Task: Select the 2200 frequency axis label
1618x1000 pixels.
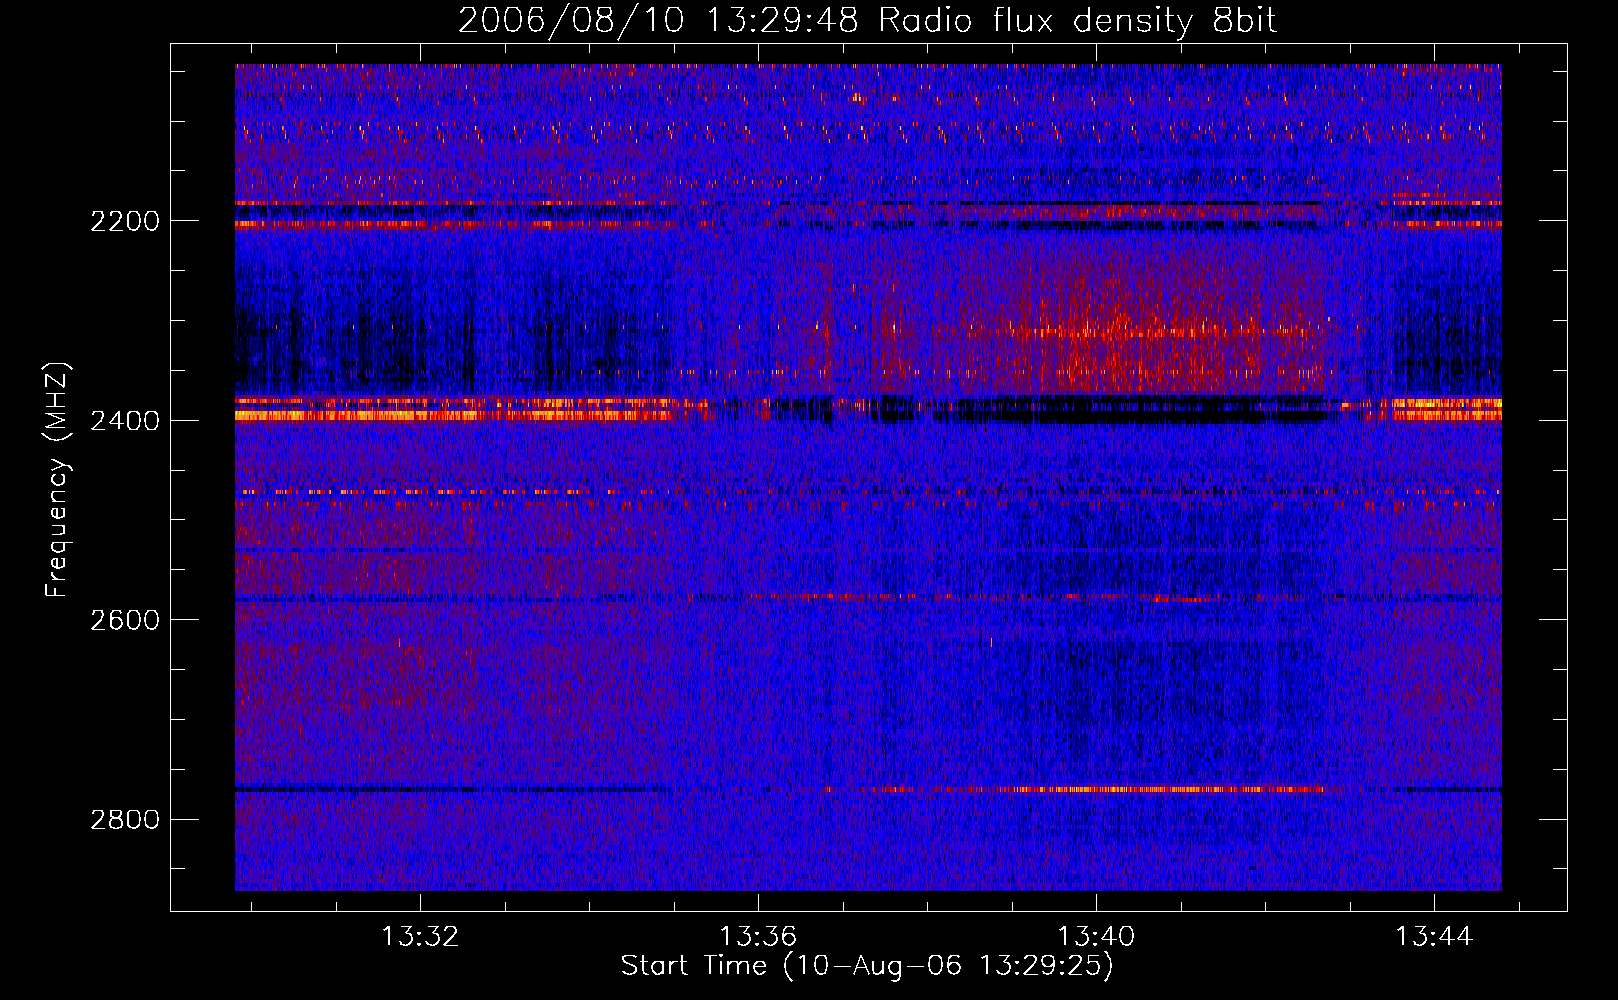Action: pos(125,221)
